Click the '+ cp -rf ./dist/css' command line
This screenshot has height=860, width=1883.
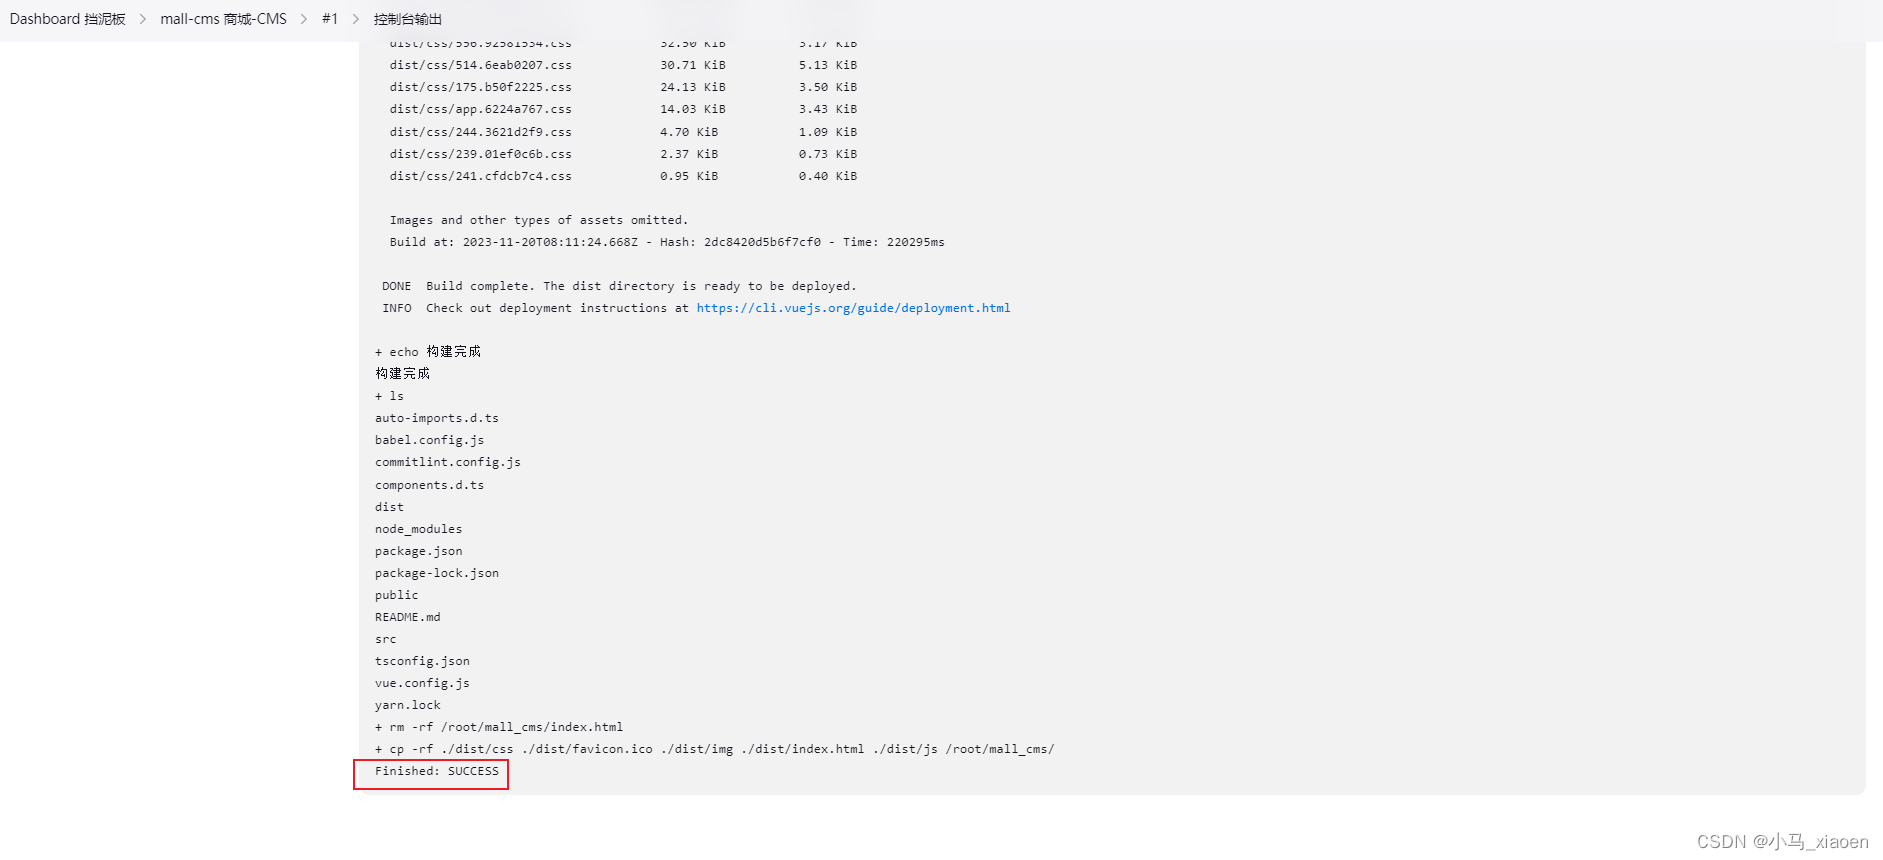(x=715, y=749)
